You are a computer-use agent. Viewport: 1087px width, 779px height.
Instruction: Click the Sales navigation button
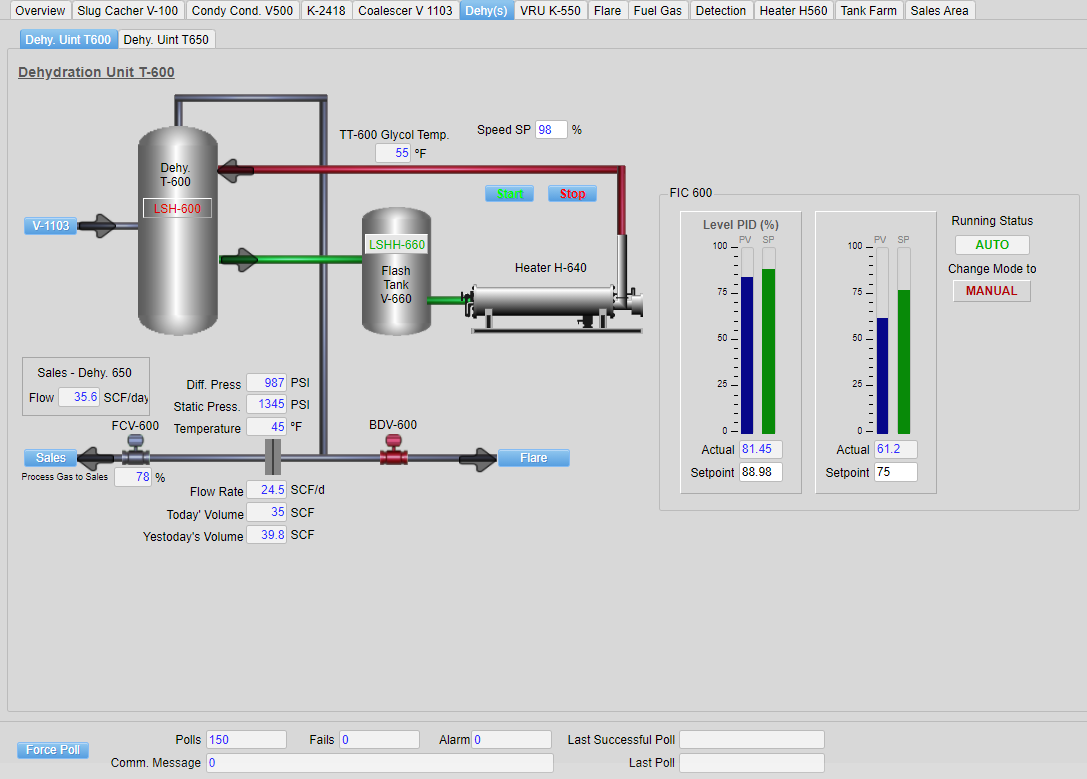coord(51,458)
